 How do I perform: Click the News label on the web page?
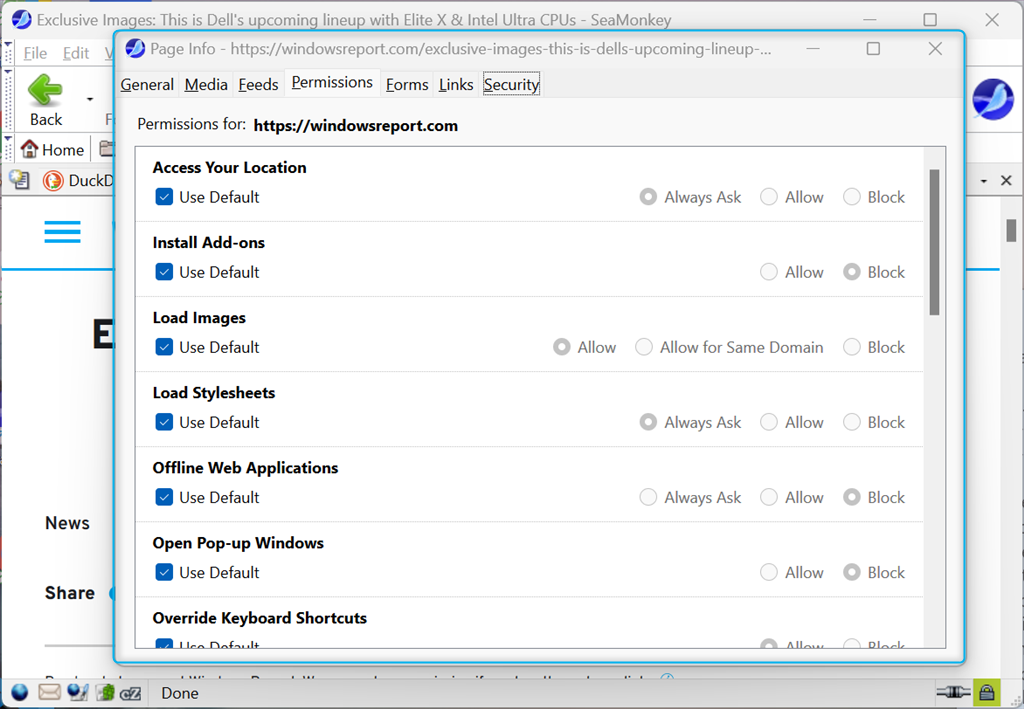tap(67, 523)
